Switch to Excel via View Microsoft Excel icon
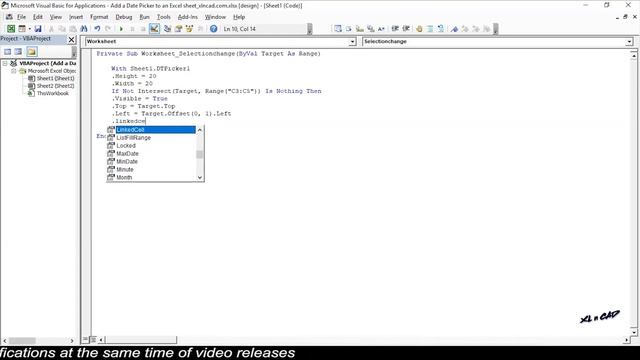 pos(11,29)
